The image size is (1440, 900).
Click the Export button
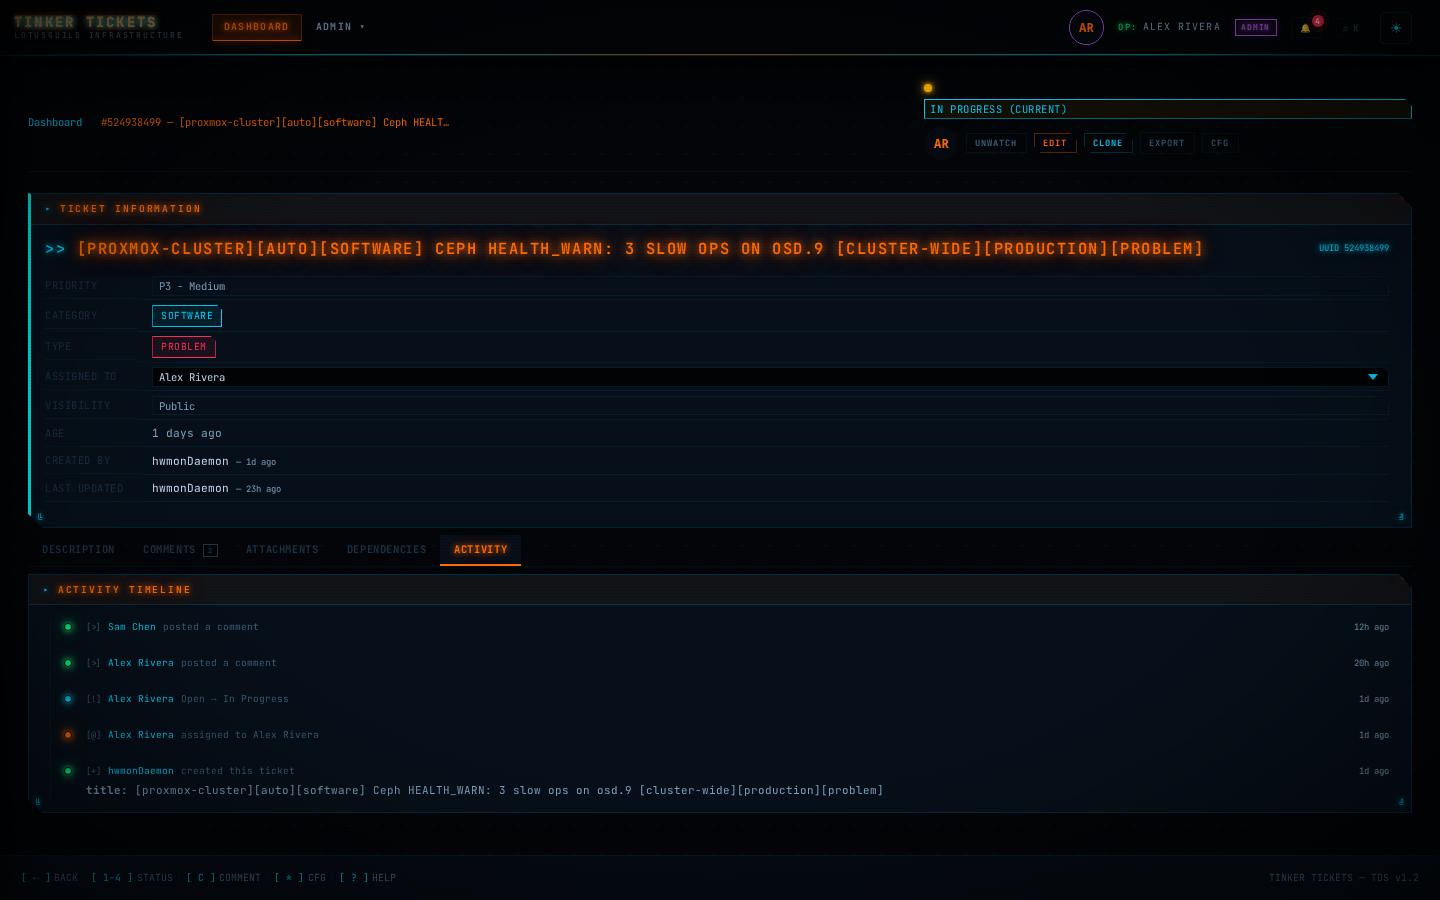(1167, 143)
